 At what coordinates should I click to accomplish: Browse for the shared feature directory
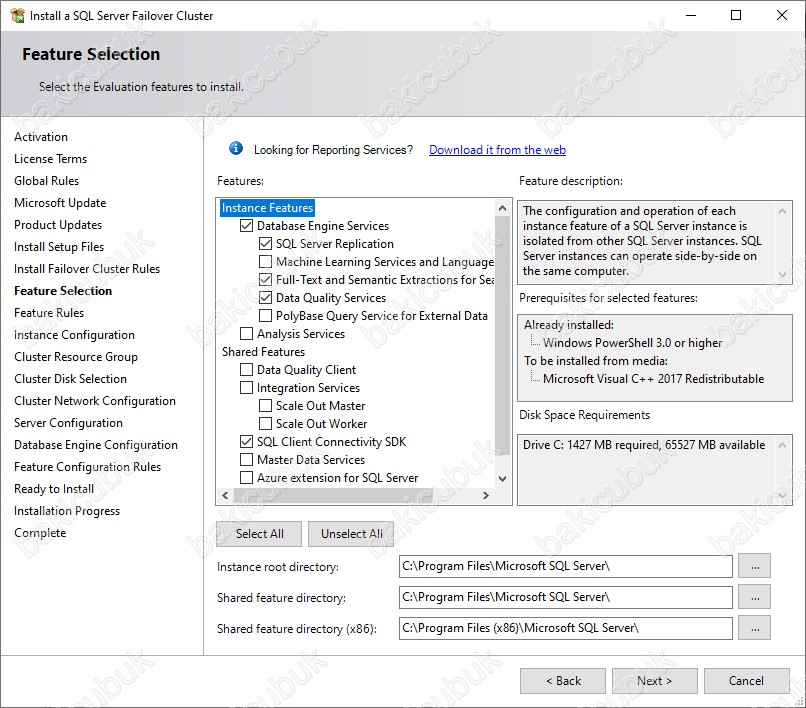[754, 598]
